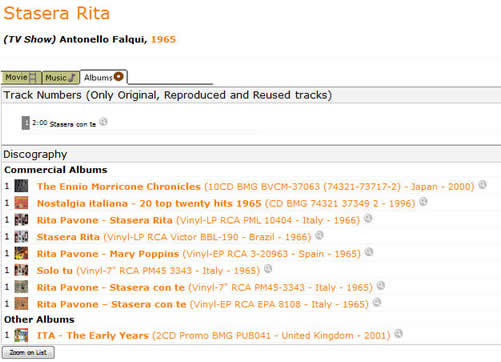Open ITA - The Early Years album link
This screenshot has height=362, width=501.
click(213, 335)
